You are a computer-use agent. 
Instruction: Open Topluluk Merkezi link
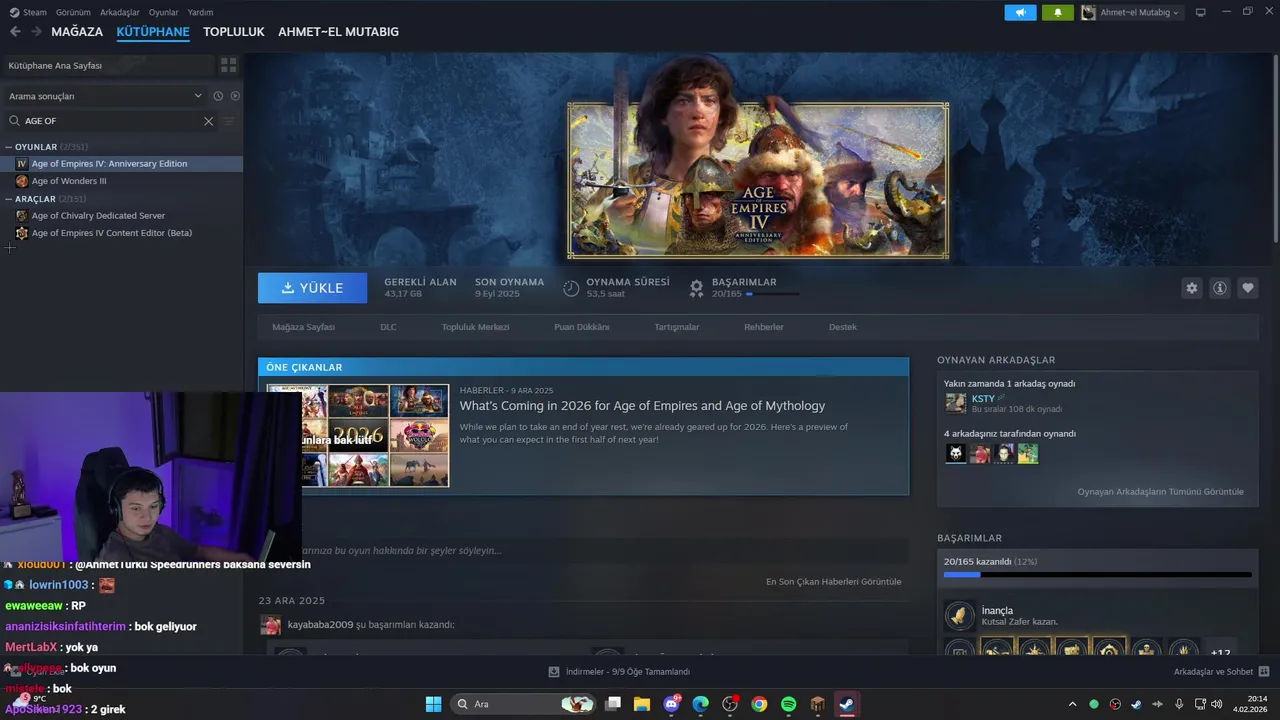(x=475, y=327)
